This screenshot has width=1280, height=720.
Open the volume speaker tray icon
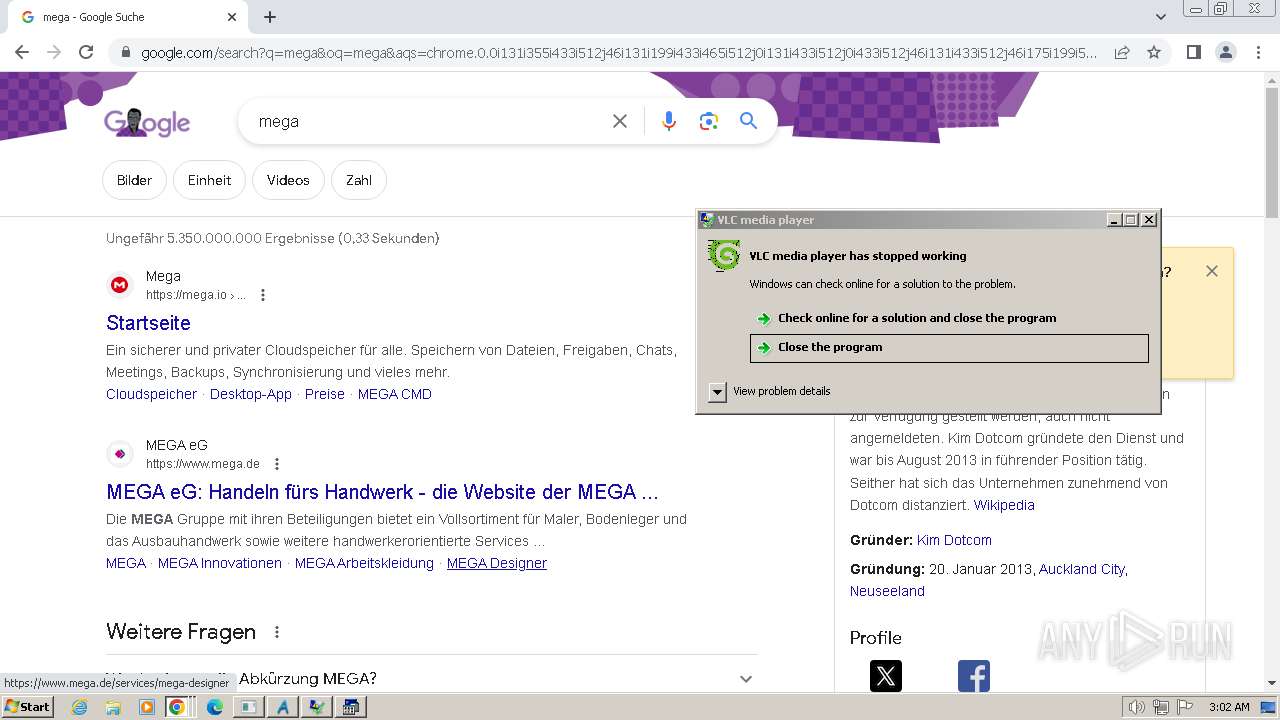pyautogui.click(x=1137, y=707)
